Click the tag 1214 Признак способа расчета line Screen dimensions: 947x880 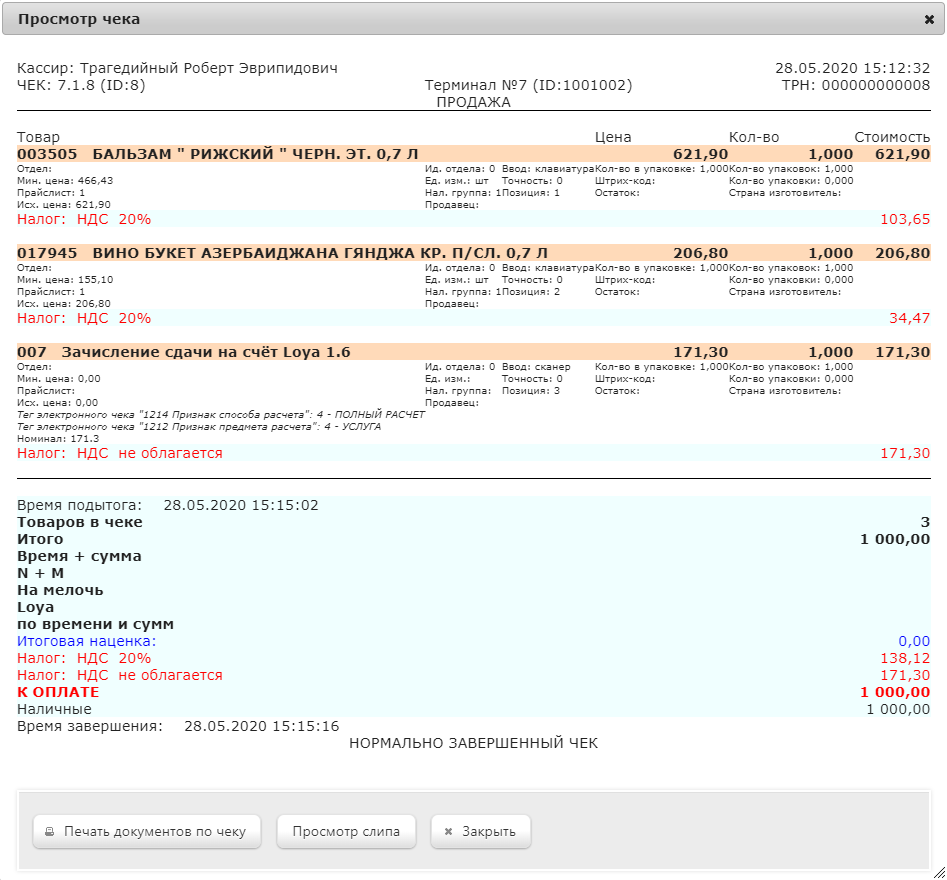pos(221,415)
